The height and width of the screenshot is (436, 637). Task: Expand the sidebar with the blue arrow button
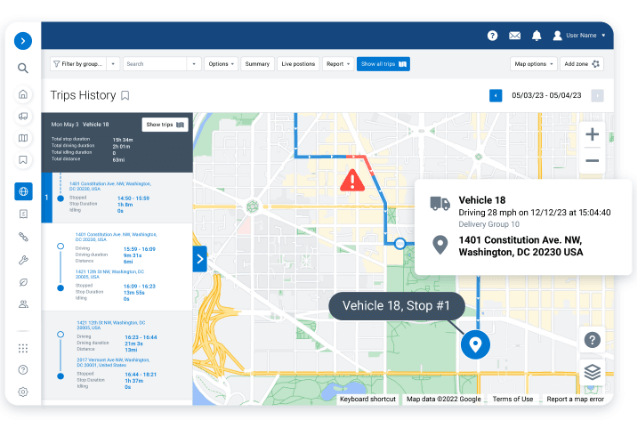(x=23, y=41)
